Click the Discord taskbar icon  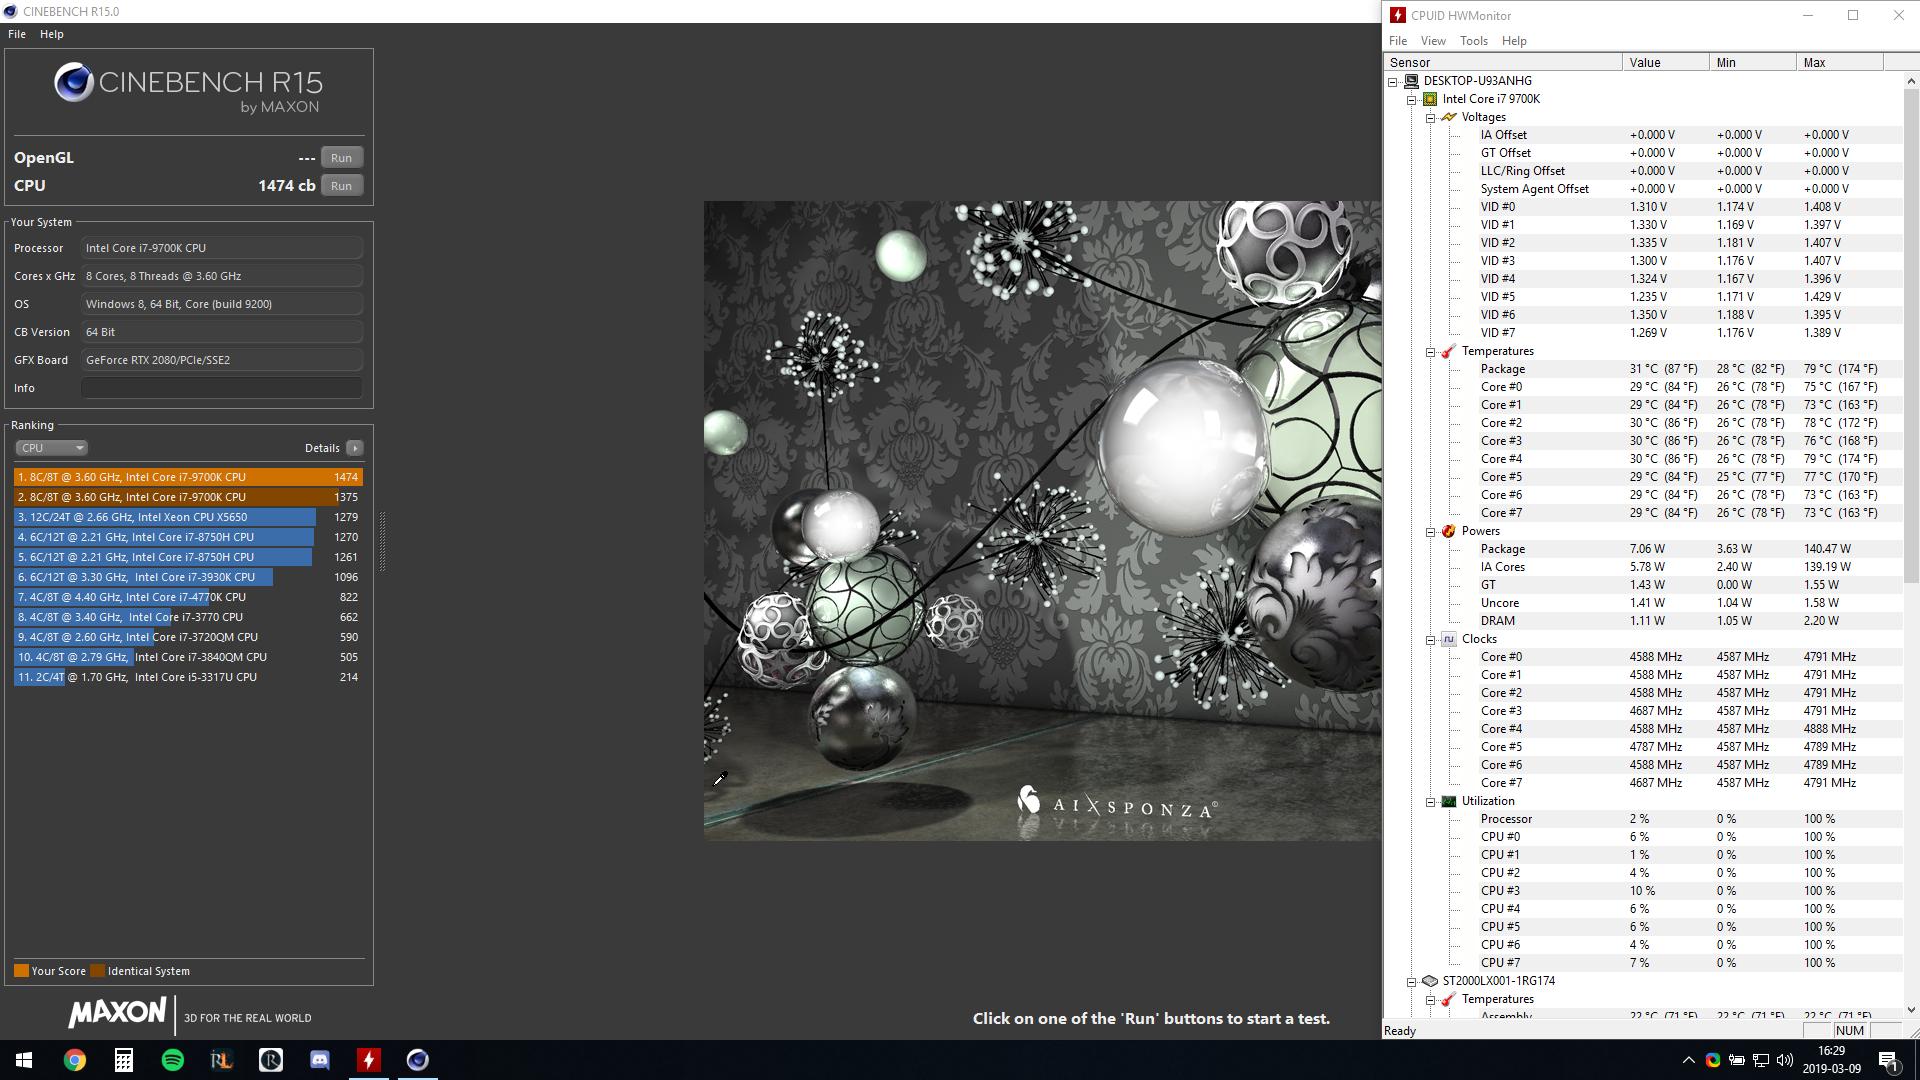pyautogui.click(x=320, y=1060)
